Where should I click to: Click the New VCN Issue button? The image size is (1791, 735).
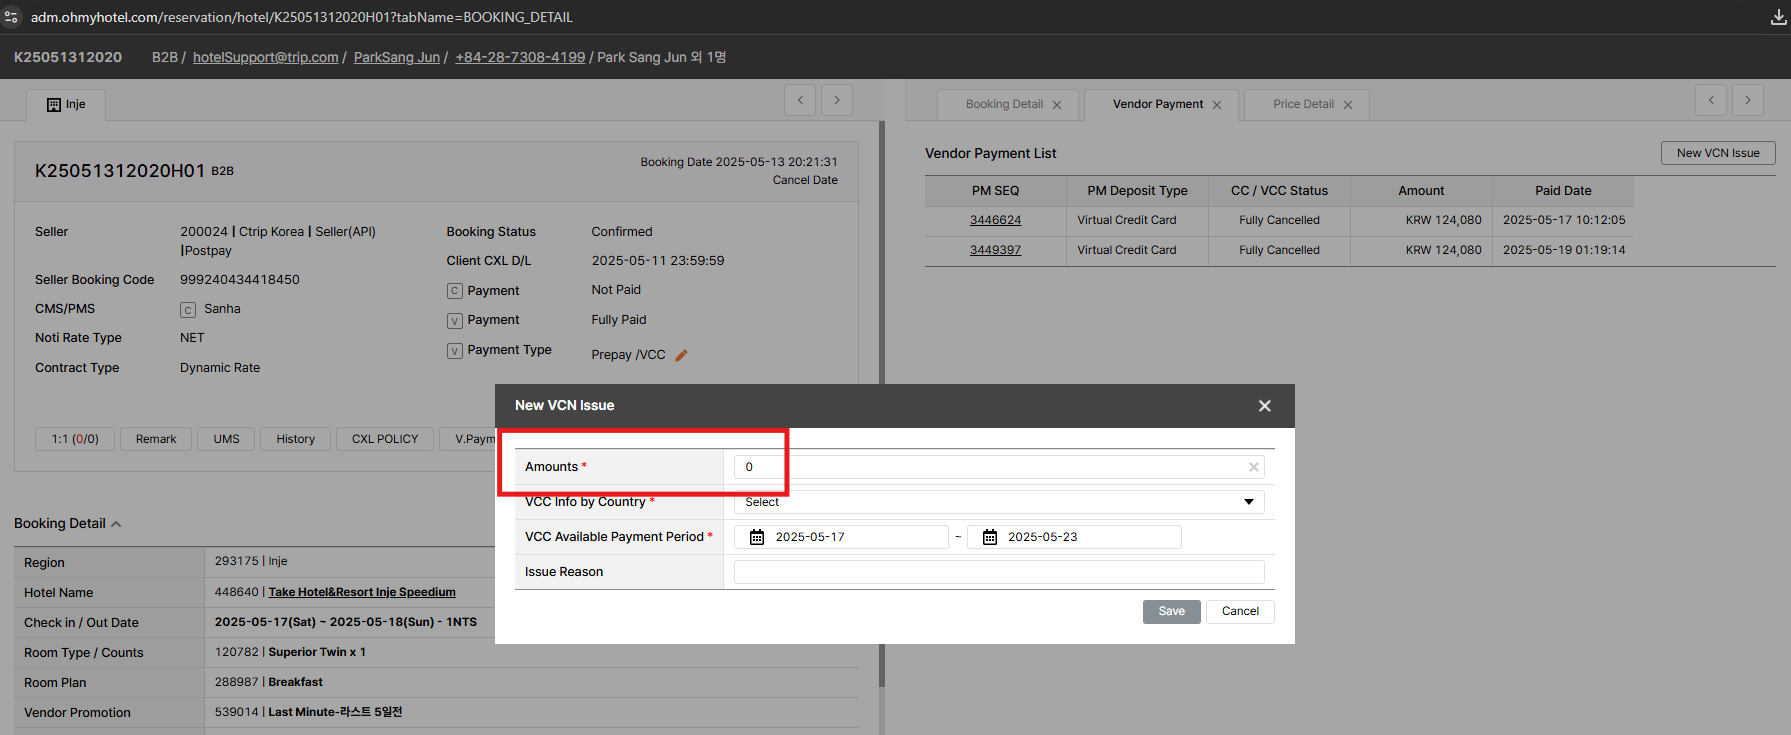click(1717, 153)
